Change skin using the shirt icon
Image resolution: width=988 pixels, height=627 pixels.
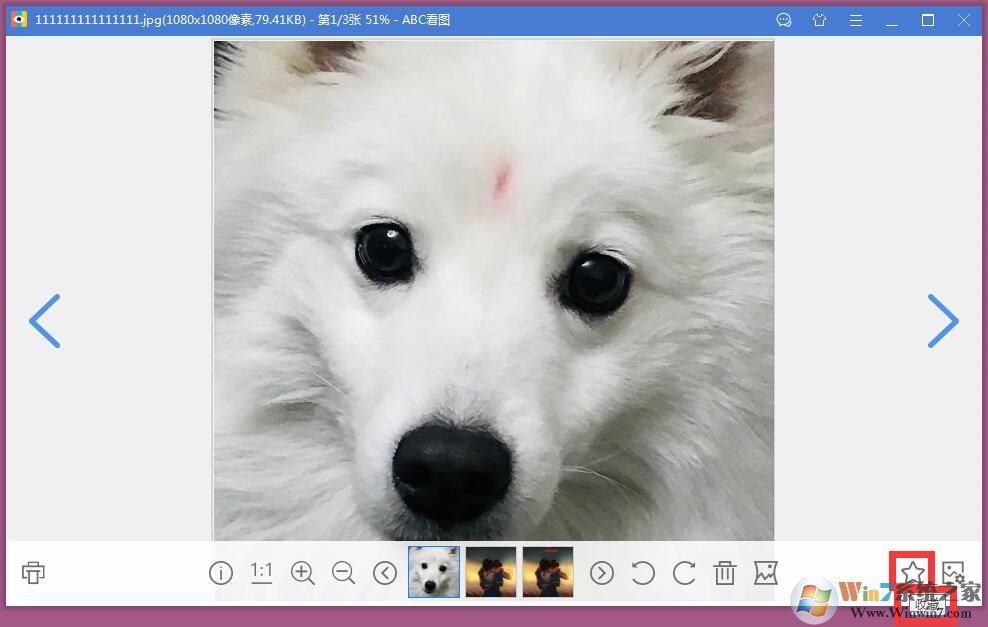pyautogui.click(x=820, y=20)
